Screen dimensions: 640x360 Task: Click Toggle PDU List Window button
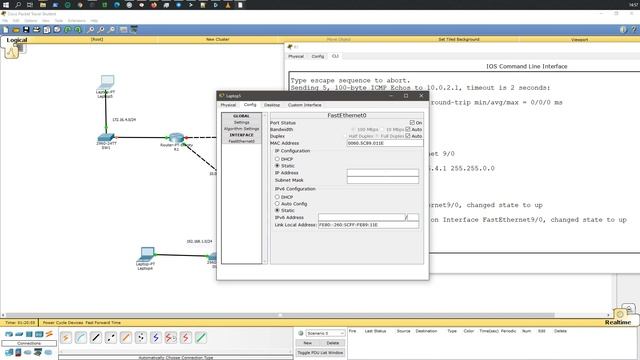coord(320,352)
